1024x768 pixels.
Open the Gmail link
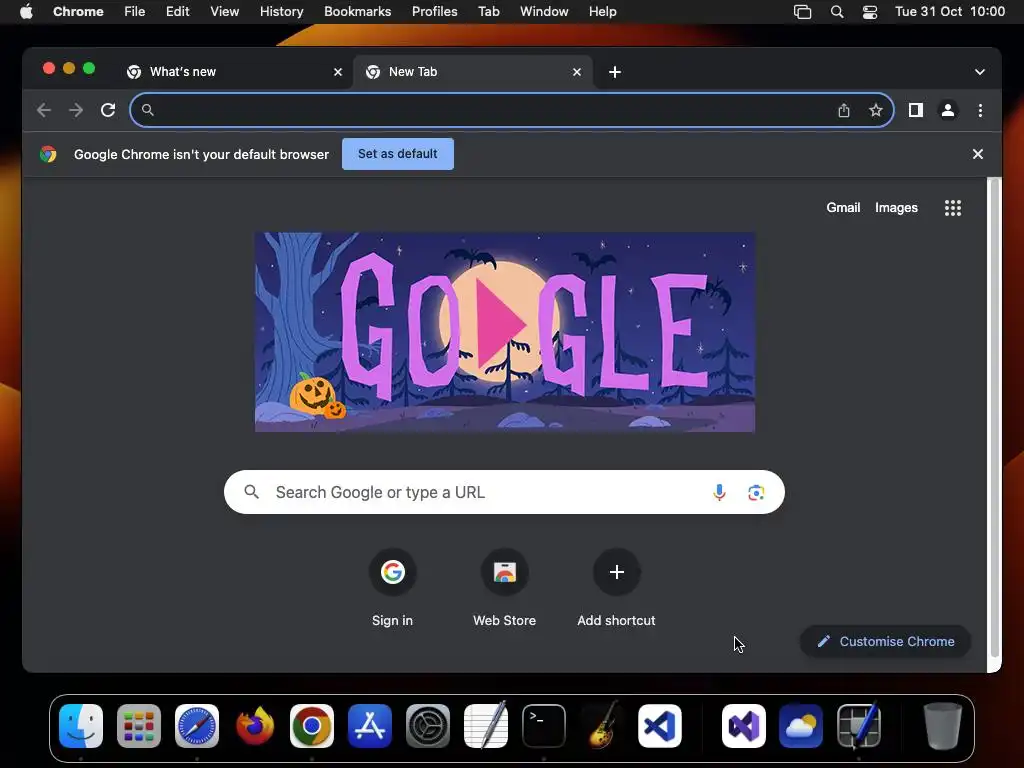[843, 208]
